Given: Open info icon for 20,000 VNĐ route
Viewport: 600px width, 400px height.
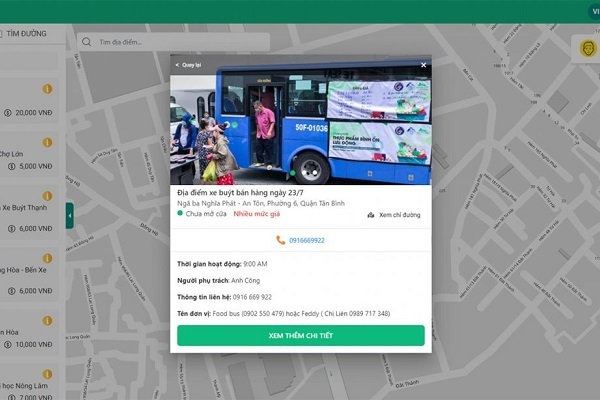Looking at the screenshot, I should pos(47,89).
